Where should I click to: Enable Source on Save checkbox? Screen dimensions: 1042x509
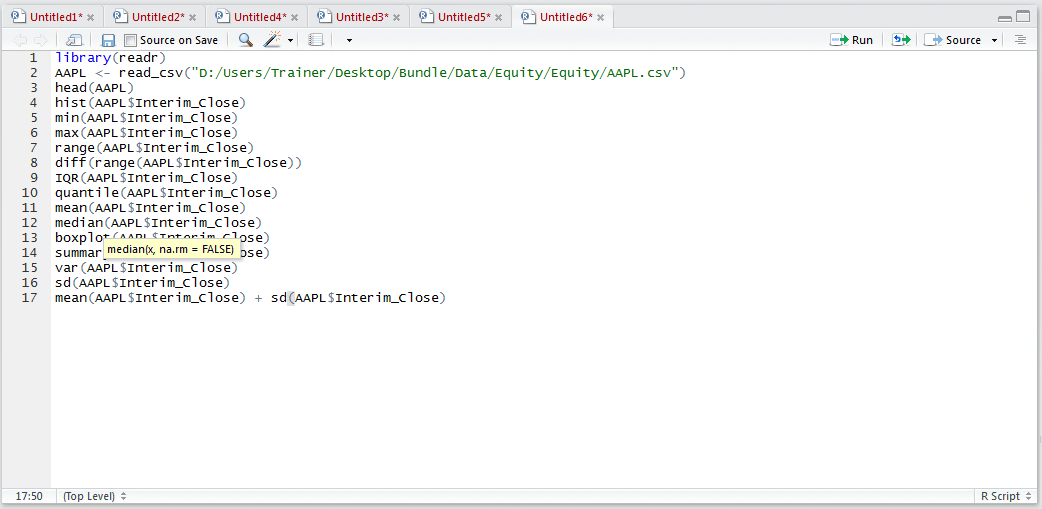(x=130, y=41)
